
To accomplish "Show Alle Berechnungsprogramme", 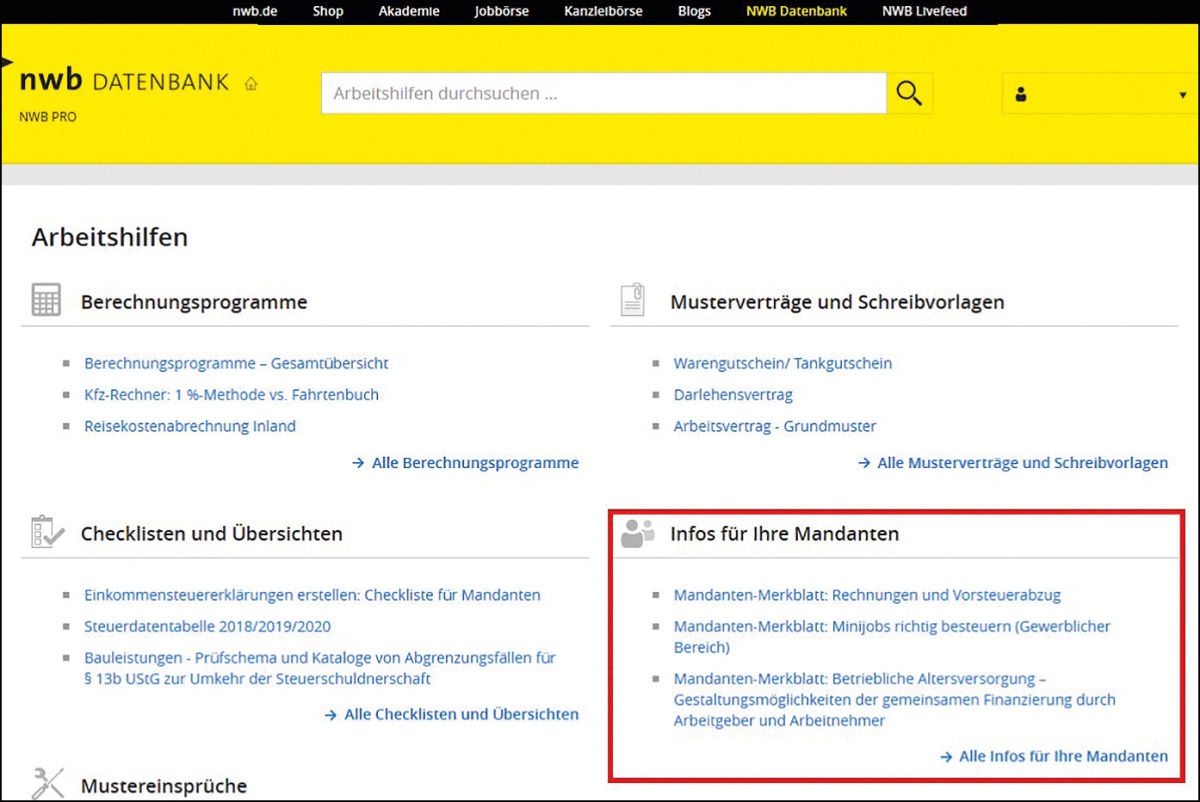I will click(x=474, y=463).
